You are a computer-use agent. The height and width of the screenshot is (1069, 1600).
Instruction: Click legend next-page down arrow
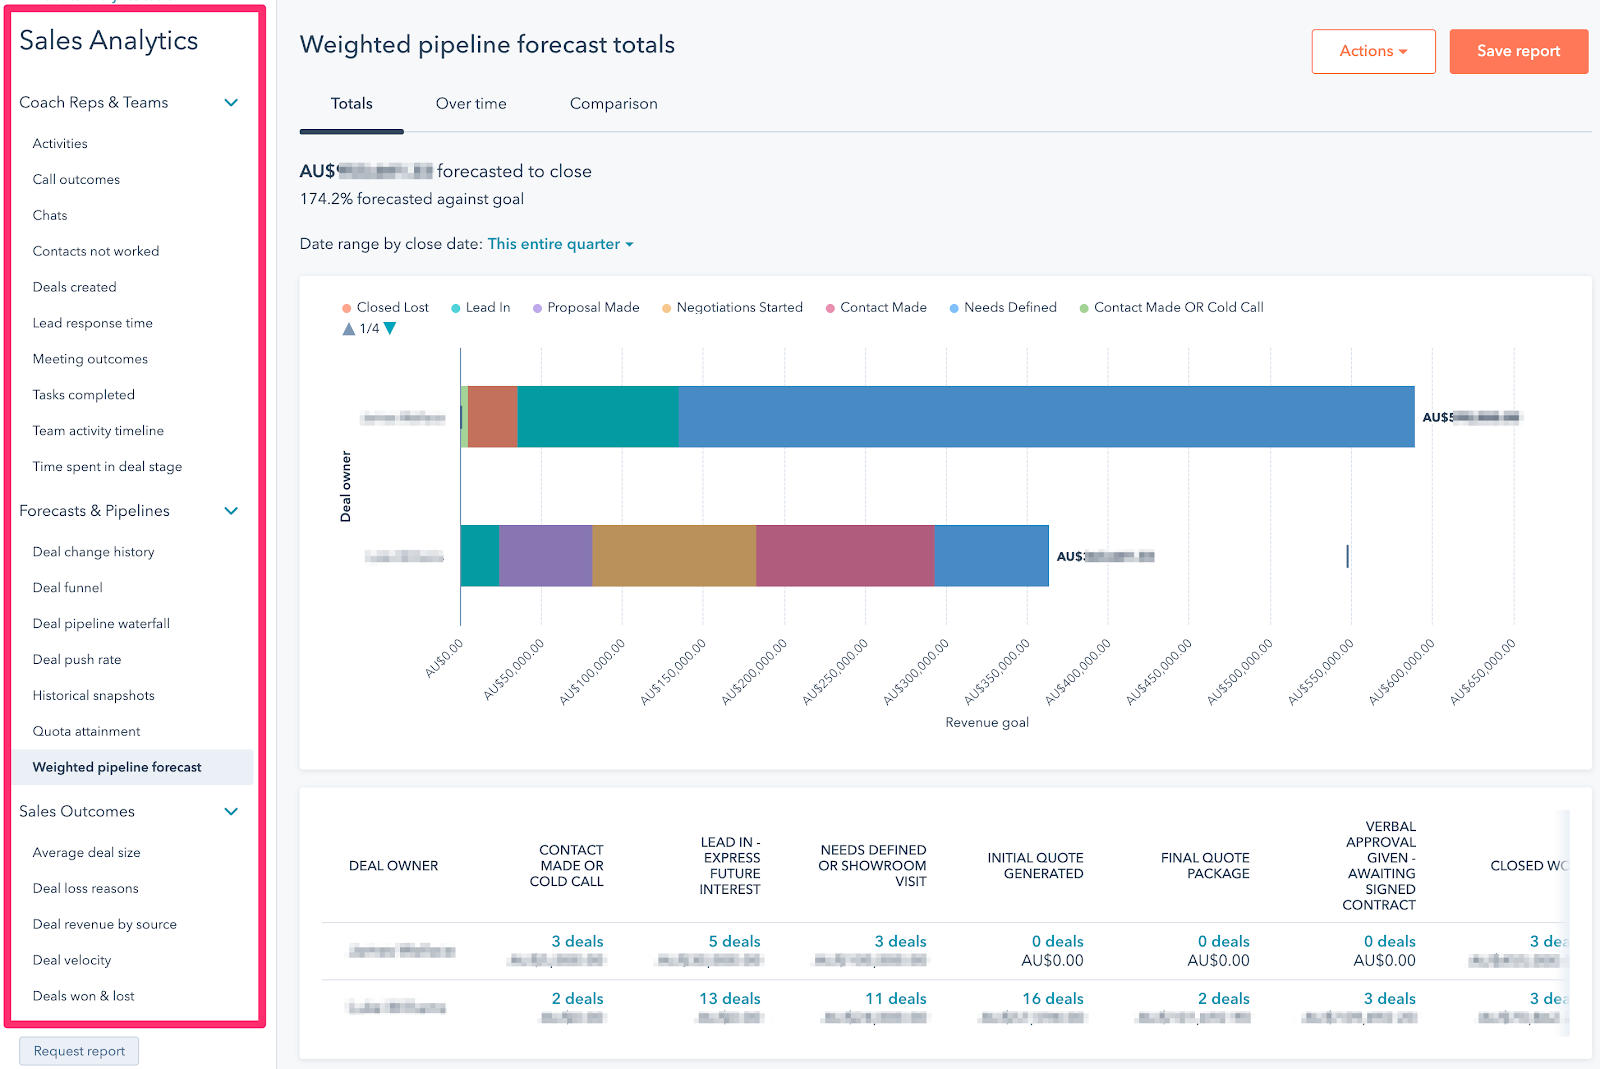pos(390,328)
